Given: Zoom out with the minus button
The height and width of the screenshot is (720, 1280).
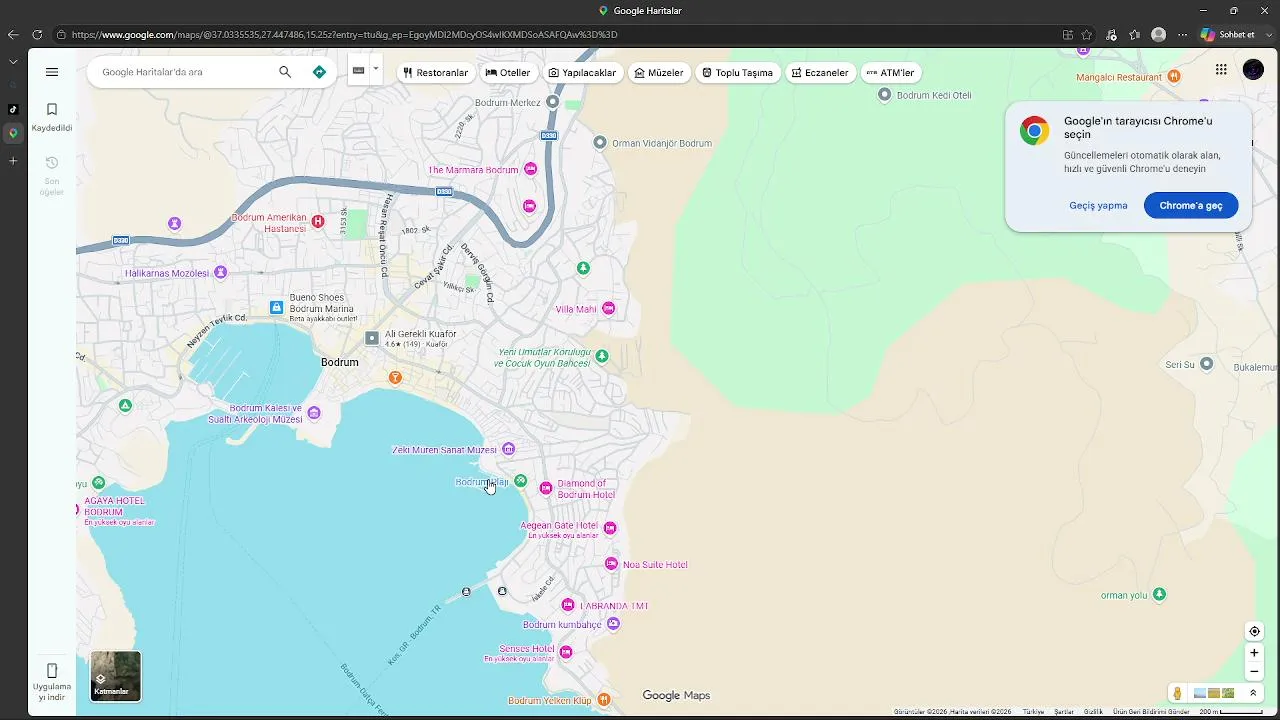Looking at the screenshot, I should tap(1254, 672).
